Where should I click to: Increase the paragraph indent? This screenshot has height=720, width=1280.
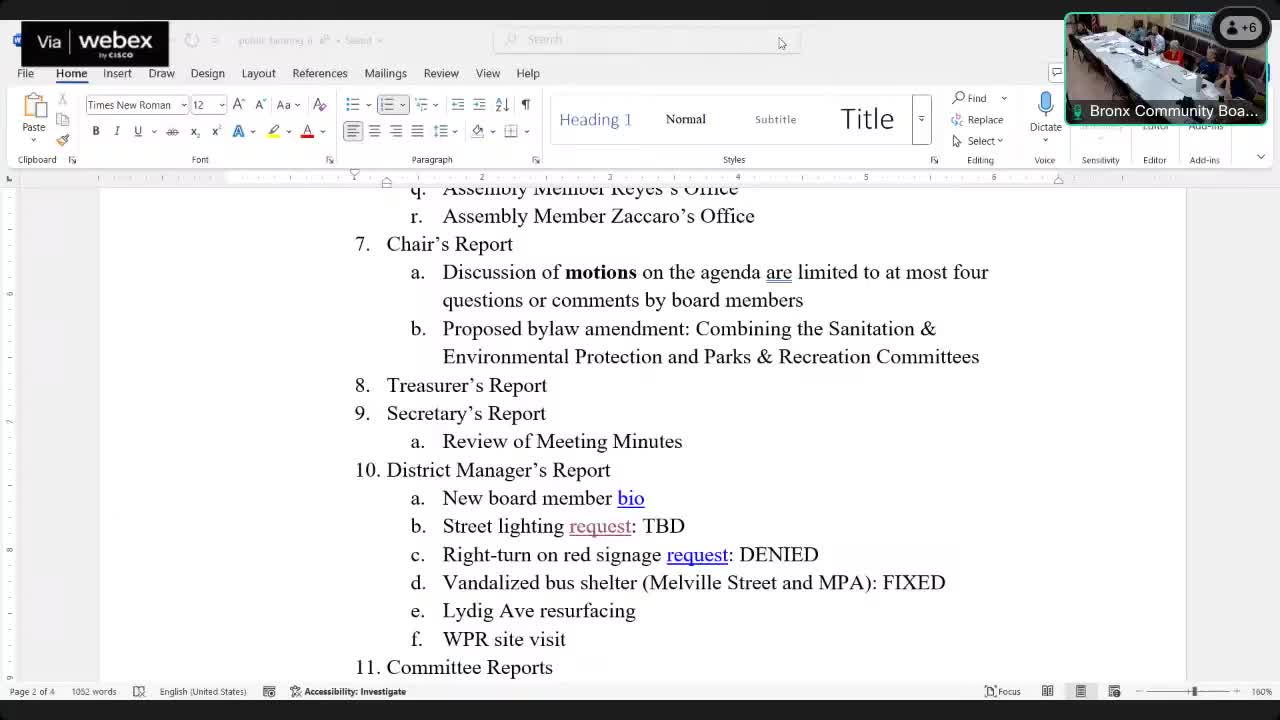(479, 104)
